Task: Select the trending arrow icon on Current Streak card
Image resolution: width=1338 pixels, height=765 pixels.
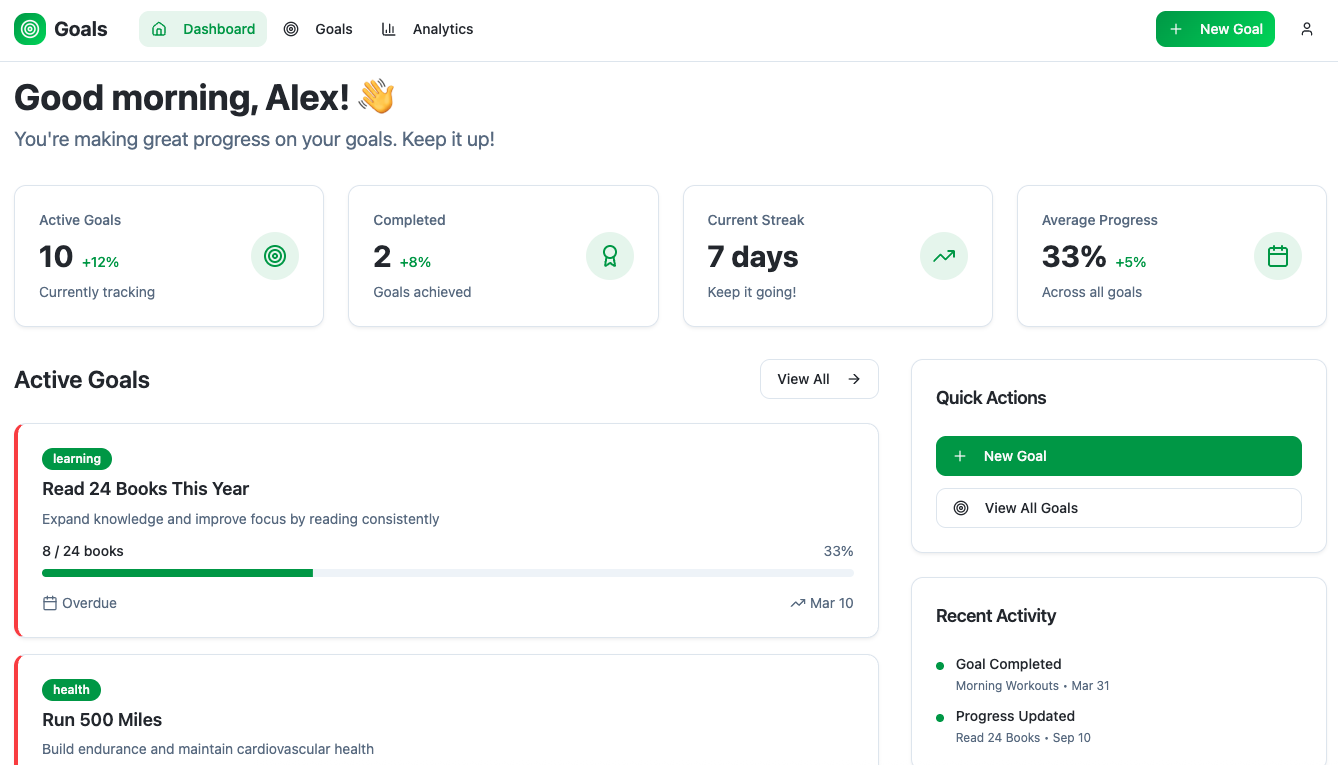Action: [943, 256]
